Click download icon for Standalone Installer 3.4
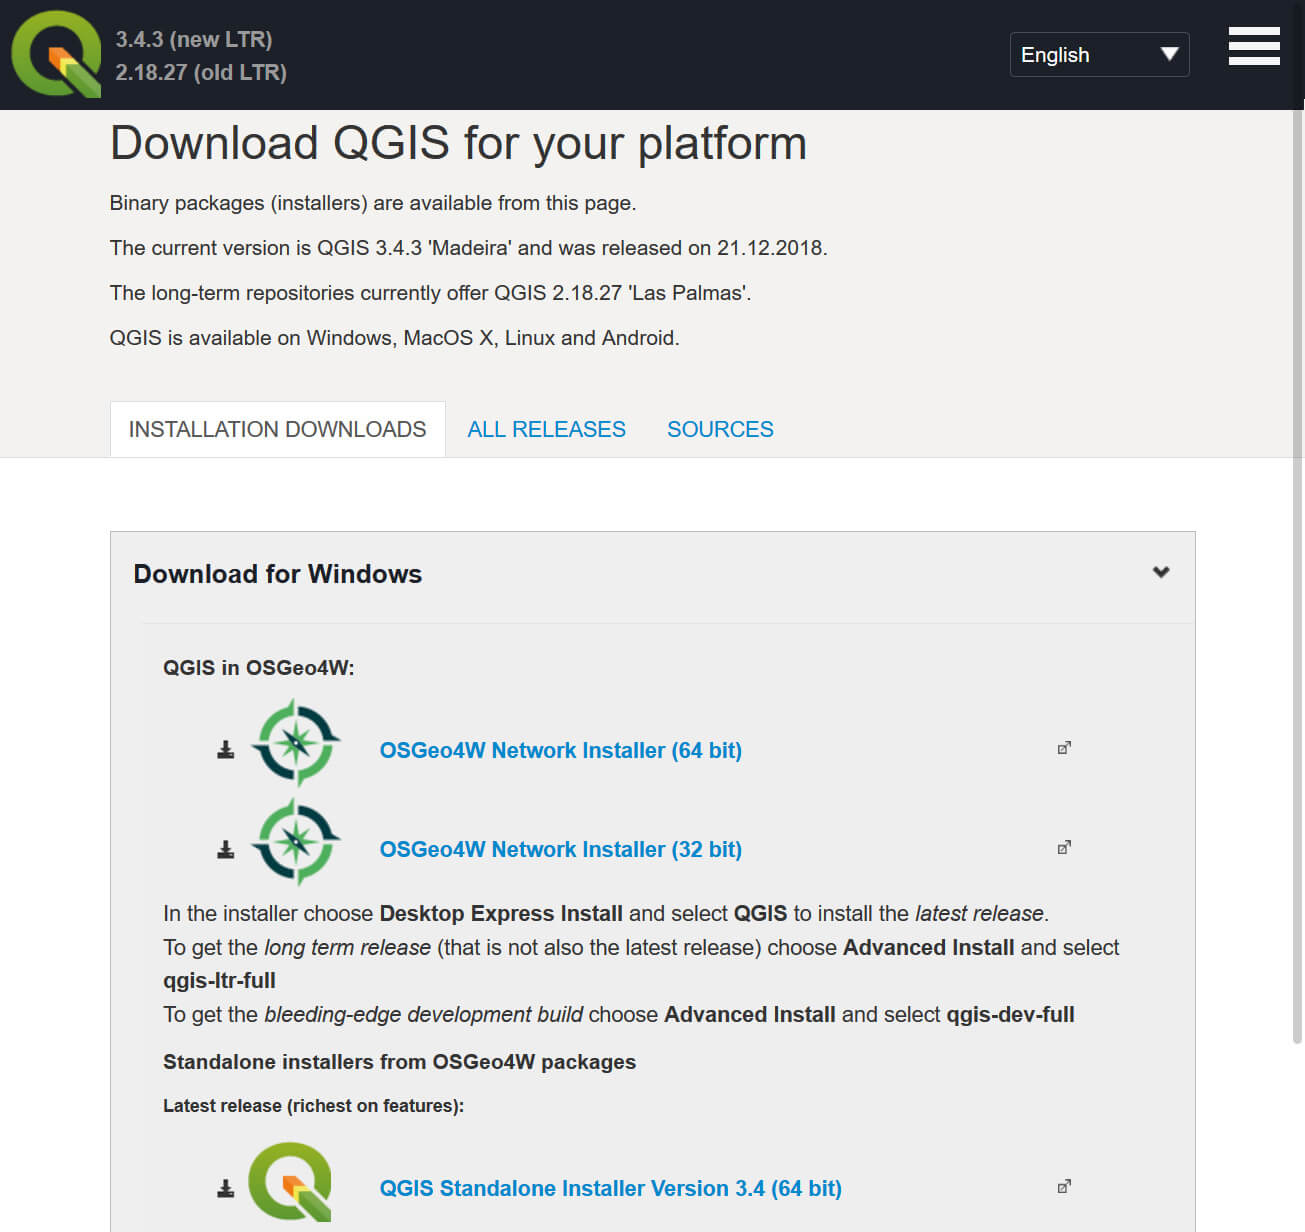Viewport: 1305px width, 1232px height. pyautogui.click(x=226, y=1188)
